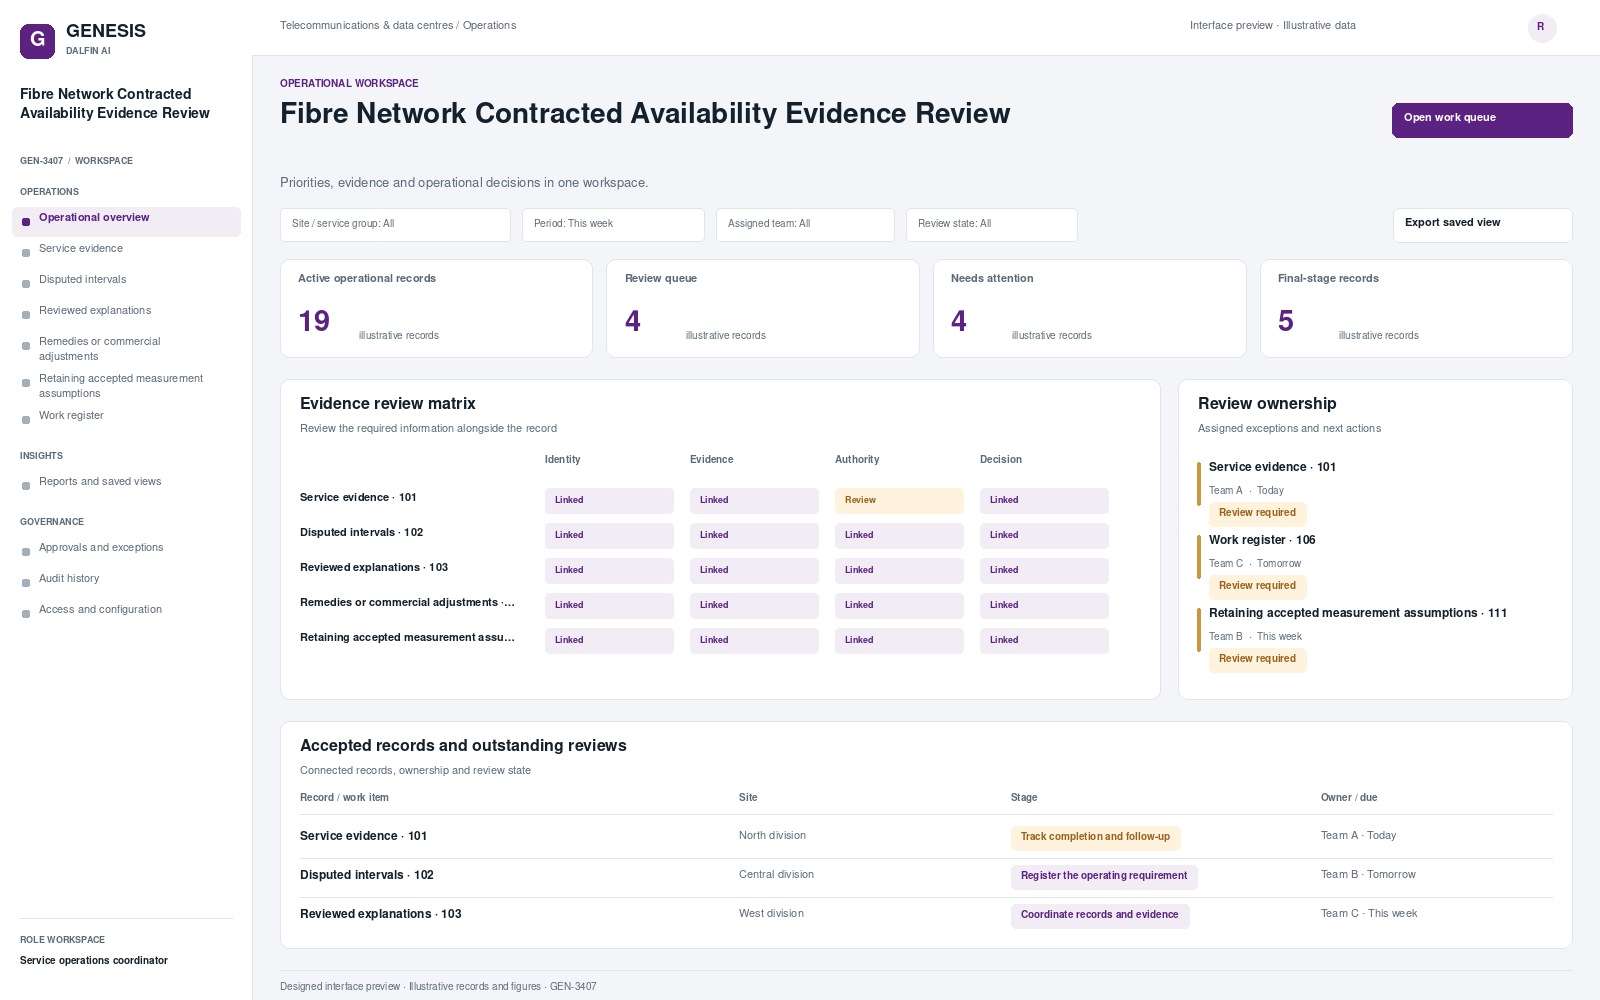Click Coordinate records and evidence tag
Image resolution: width=1600 pixels, height=1000 pixels.
coord(1100,915)
